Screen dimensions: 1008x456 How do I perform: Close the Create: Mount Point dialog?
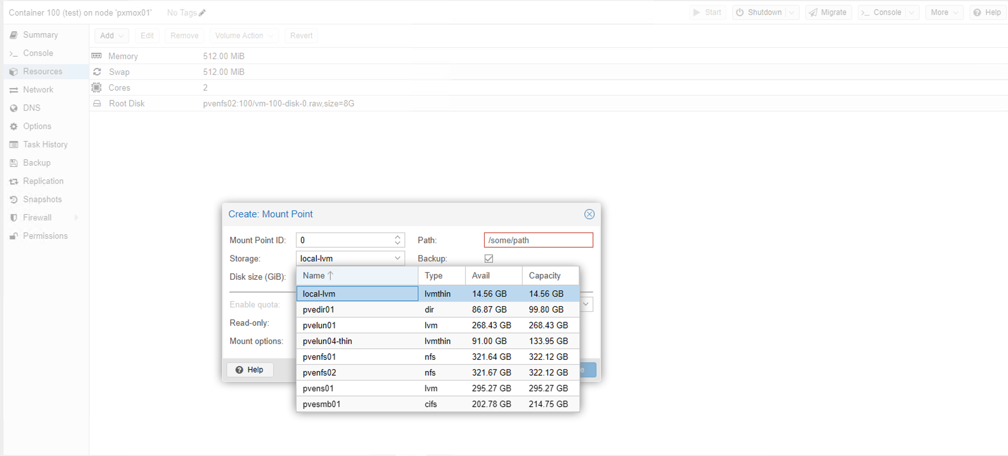coord(589,214)
